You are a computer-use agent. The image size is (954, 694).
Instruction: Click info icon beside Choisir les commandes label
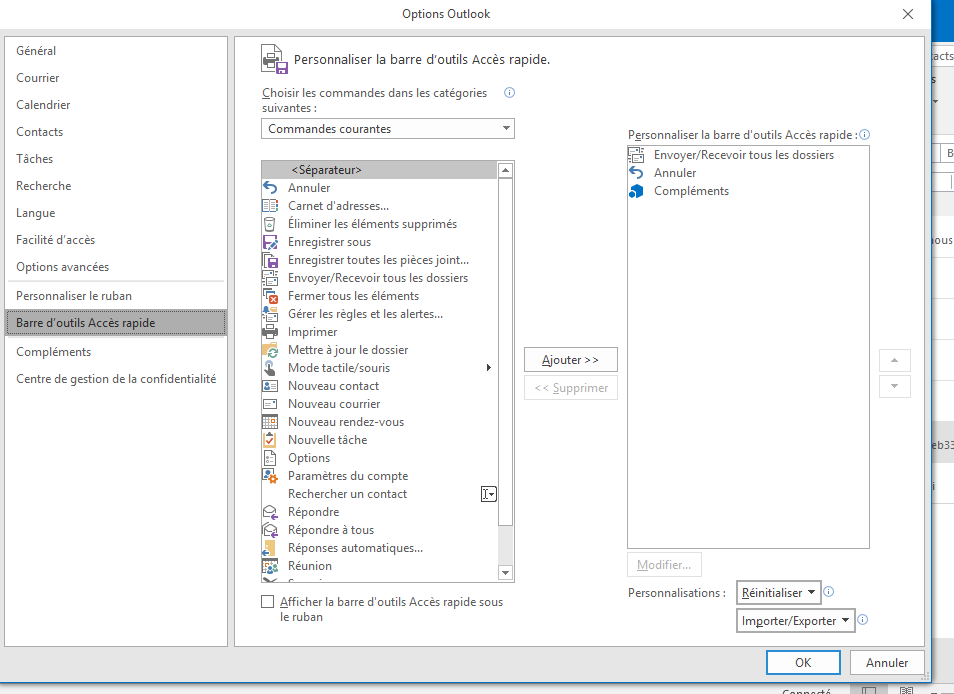point(510,92)
